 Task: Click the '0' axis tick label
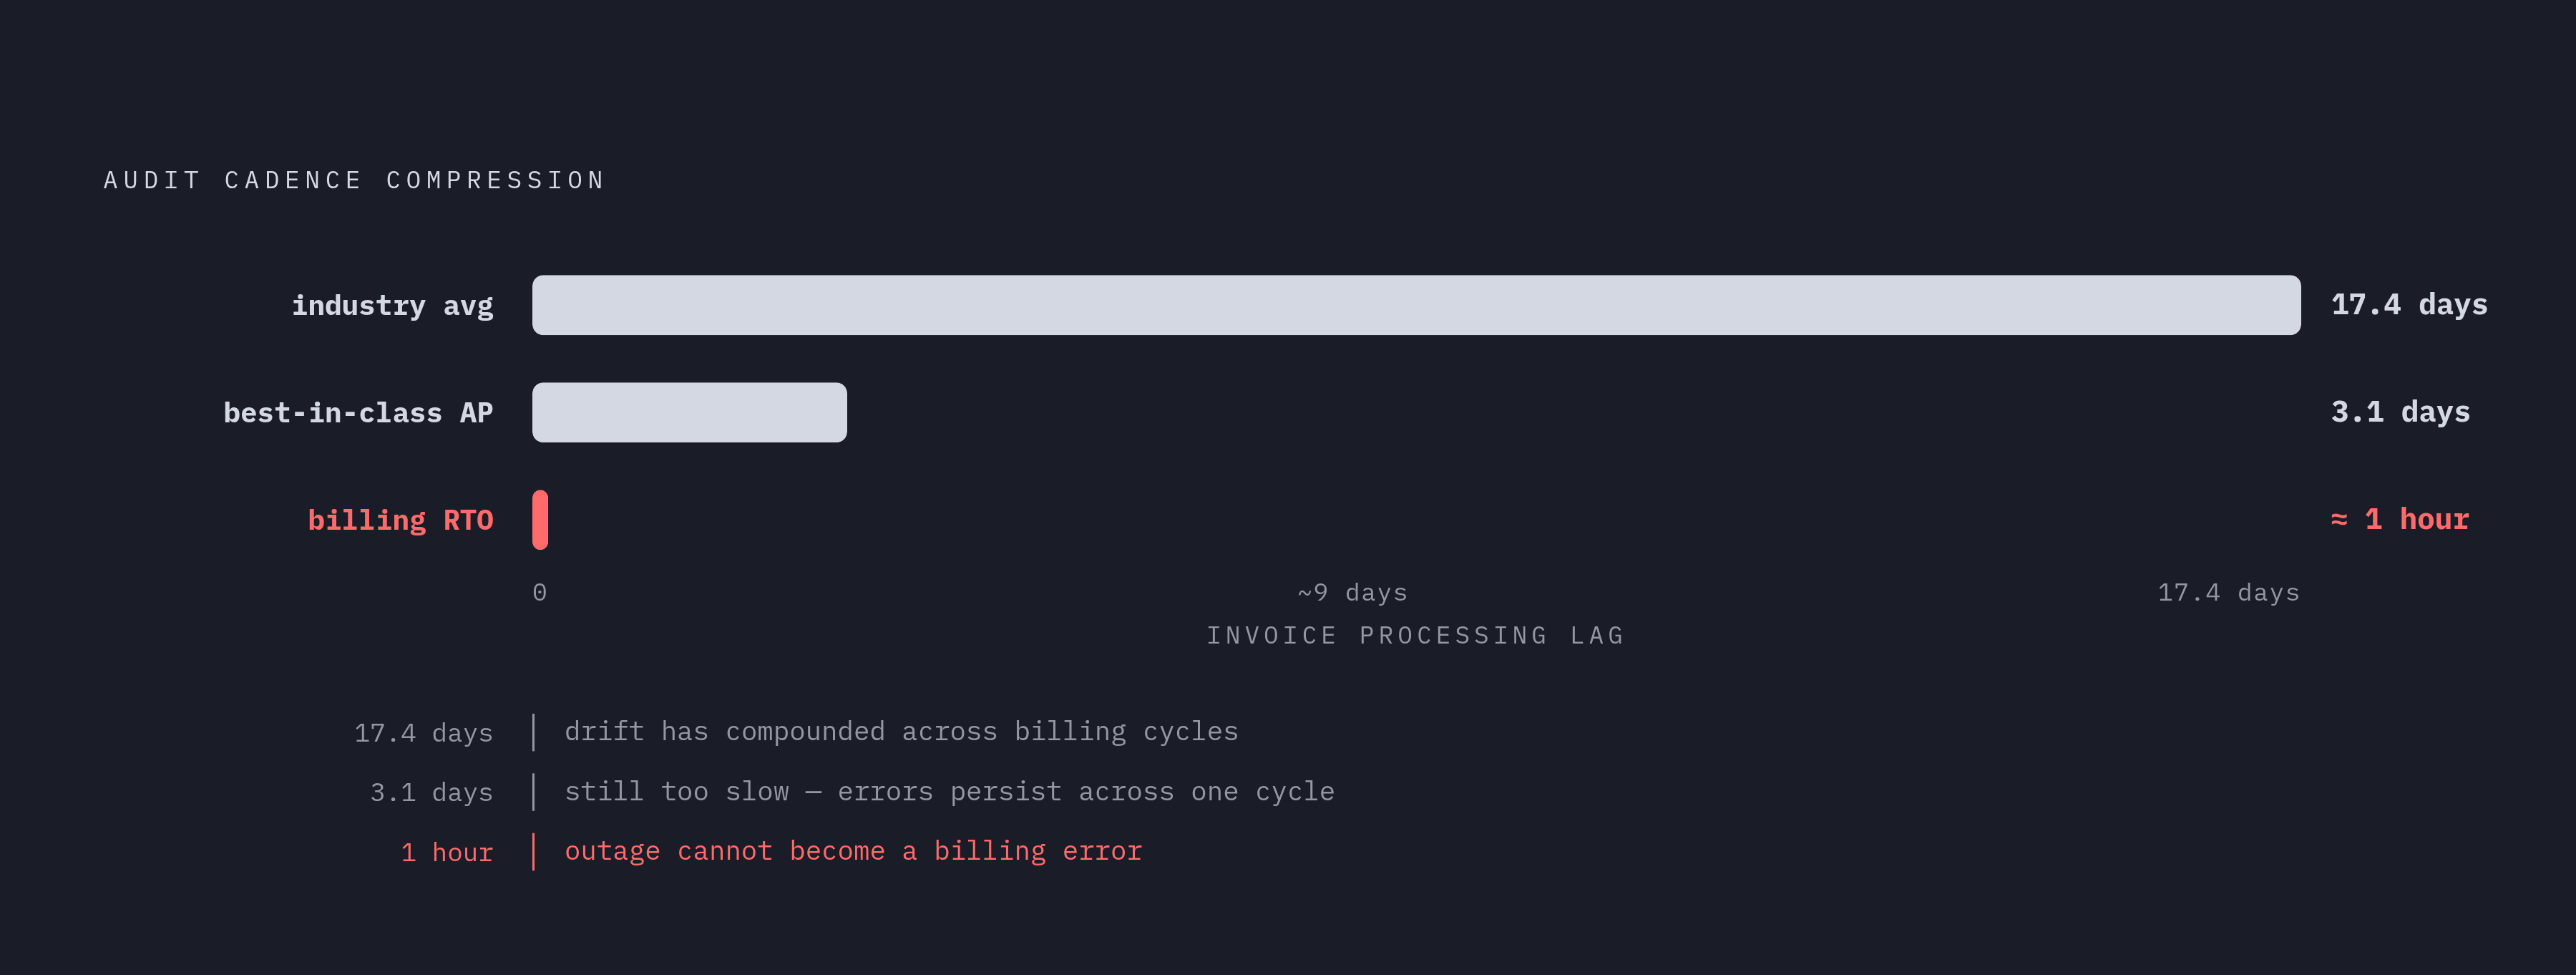[540, 593]
